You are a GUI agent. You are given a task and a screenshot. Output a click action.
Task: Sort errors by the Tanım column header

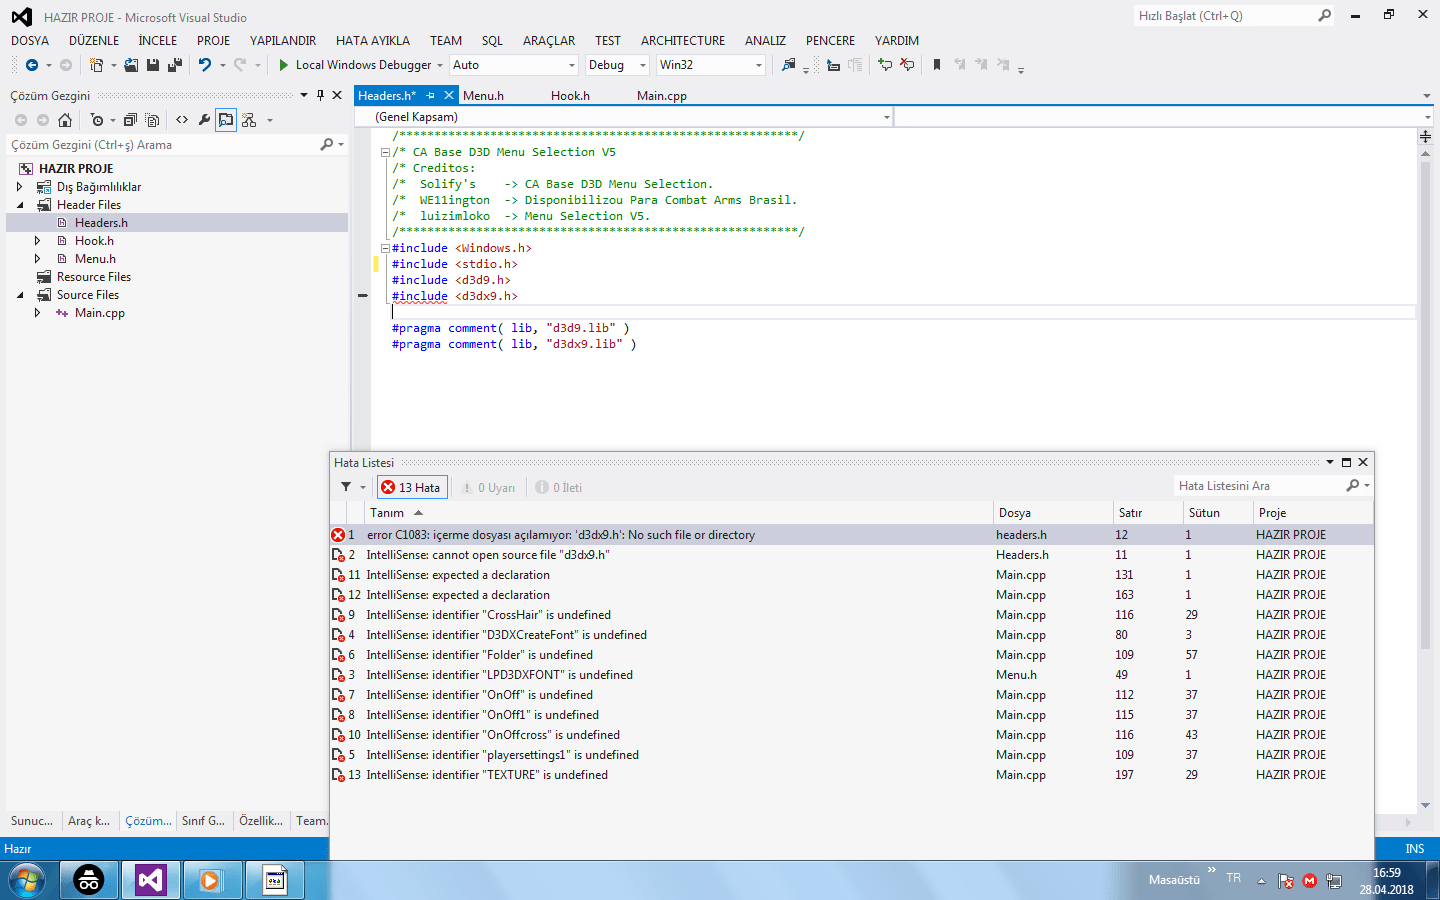679,513
